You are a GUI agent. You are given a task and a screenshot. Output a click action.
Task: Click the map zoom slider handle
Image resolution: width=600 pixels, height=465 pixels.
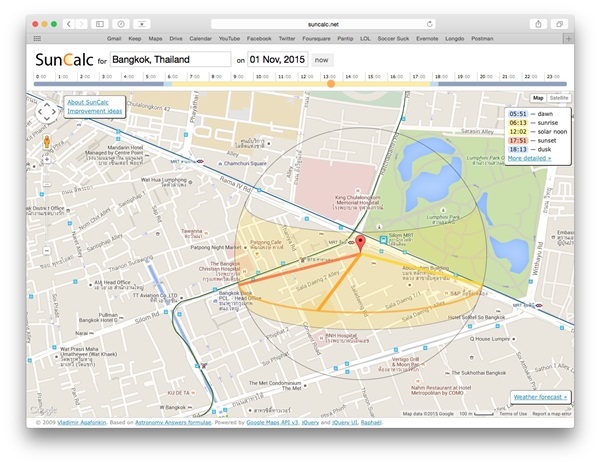click(x=47, y=184)
